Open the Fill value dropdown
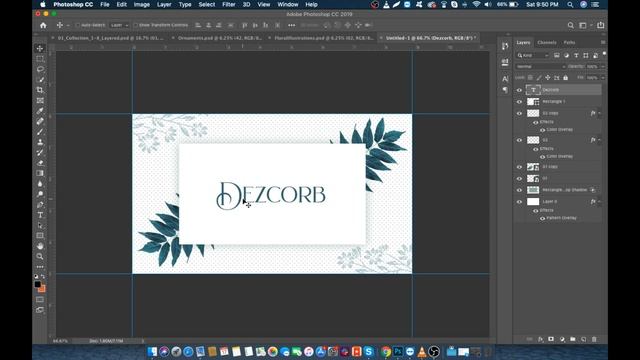 603,78
